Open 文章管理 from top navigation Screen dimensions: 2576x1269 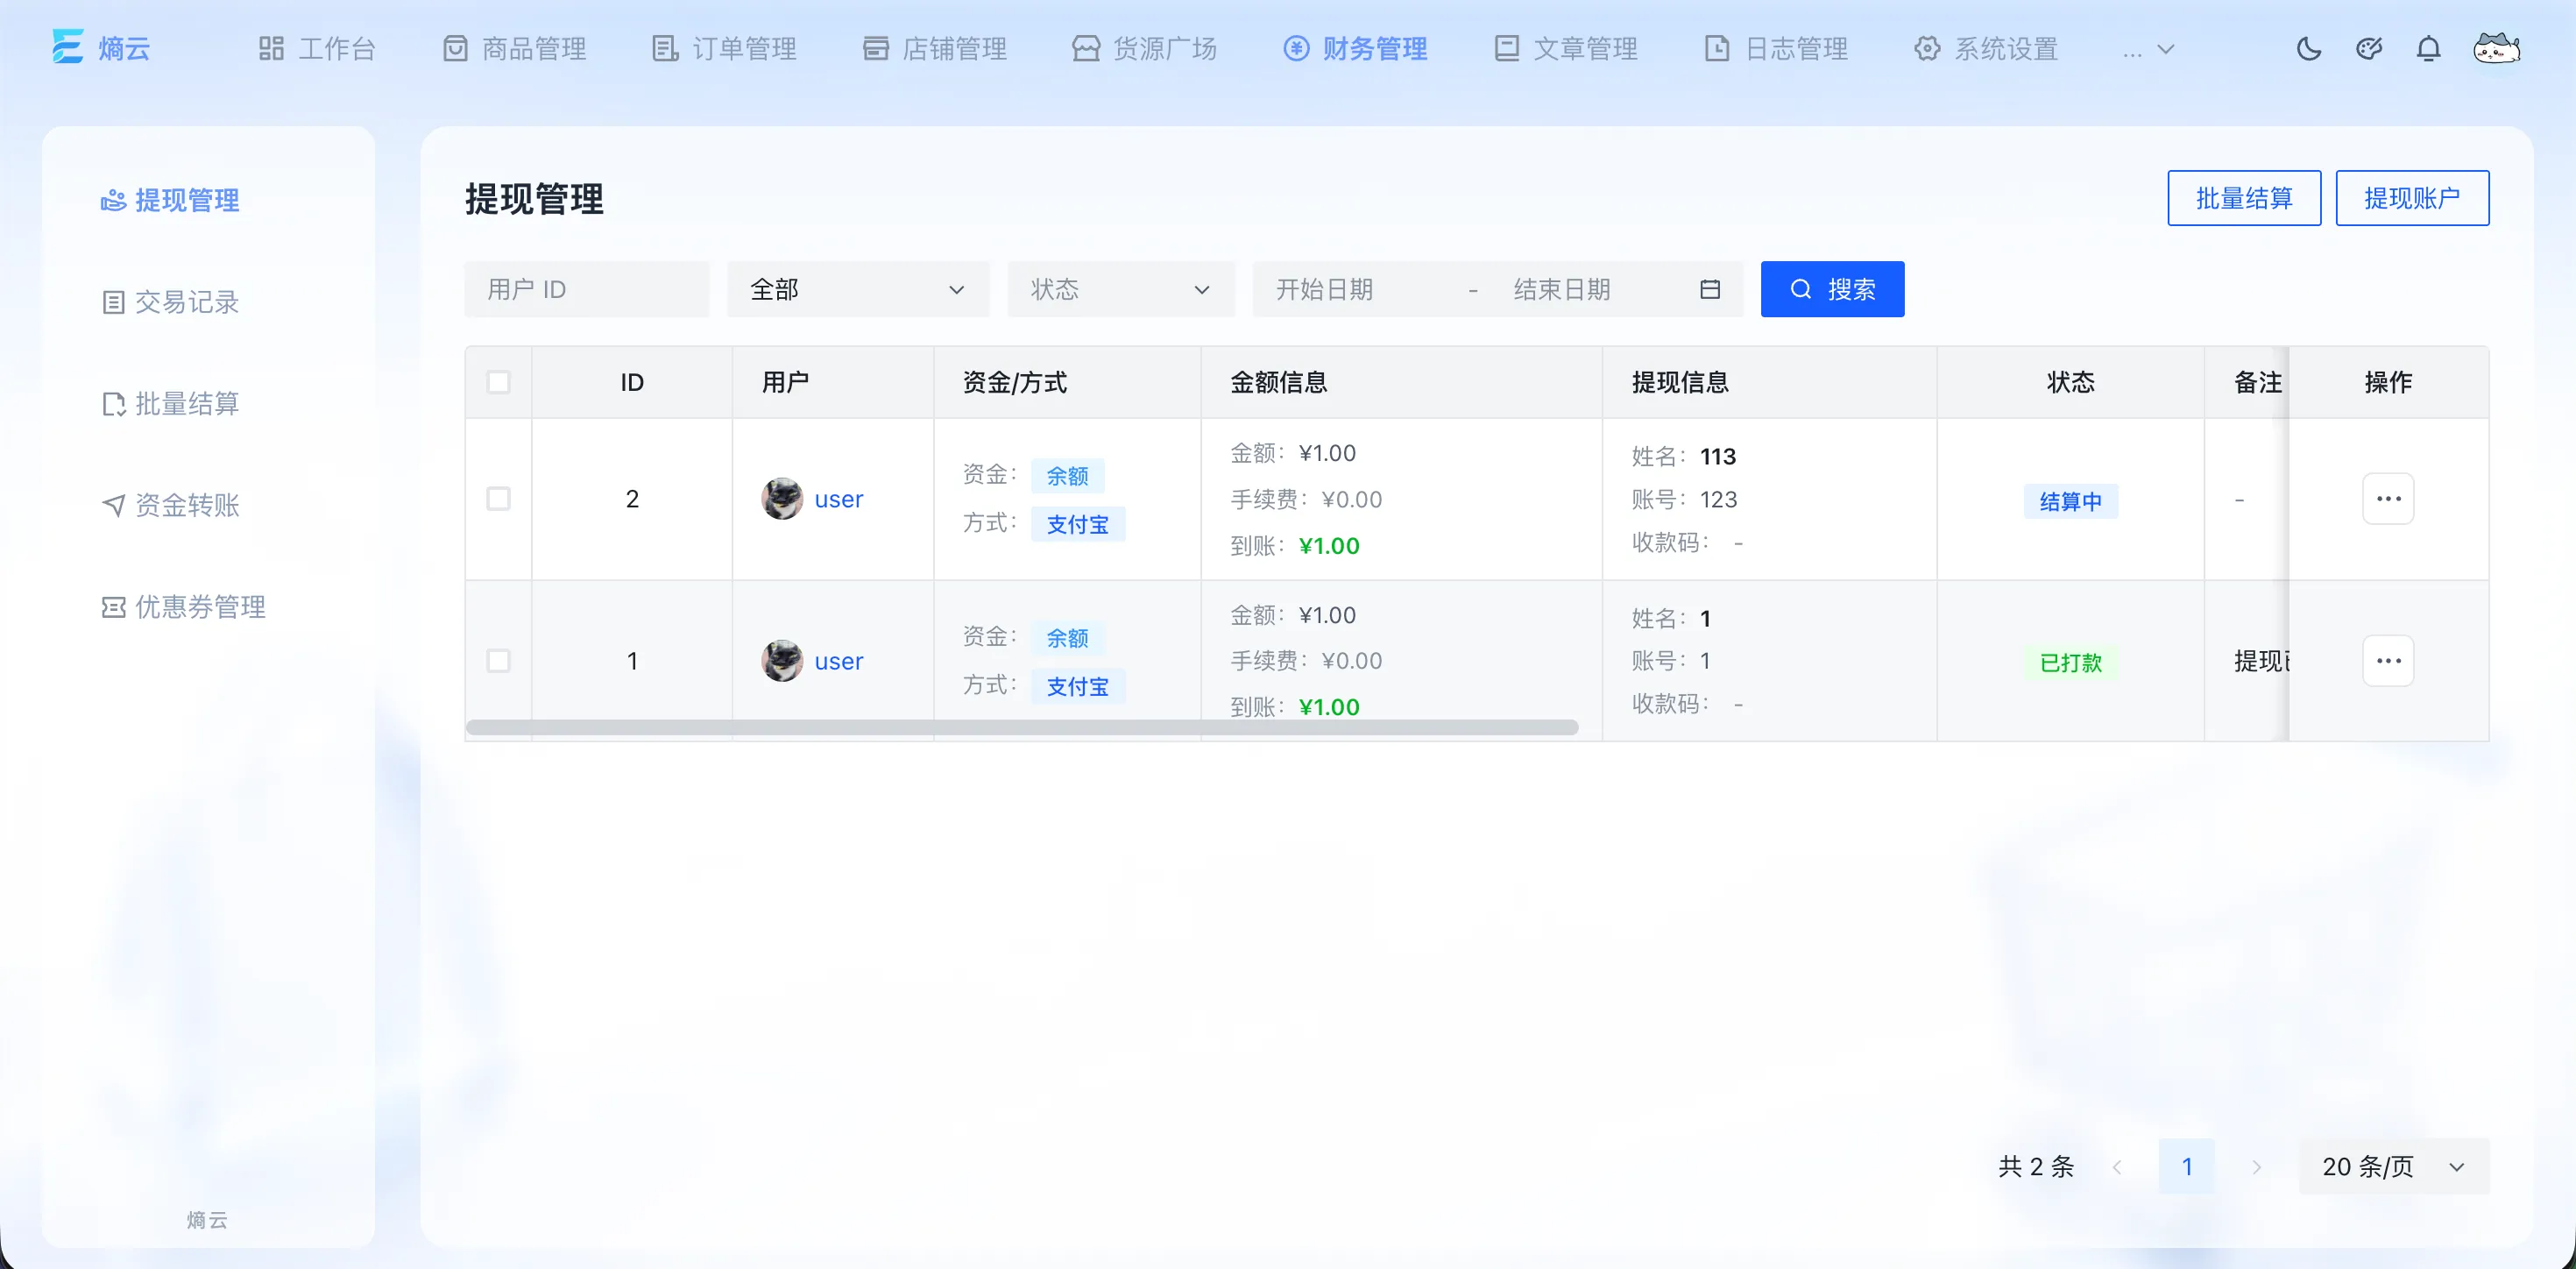click(x=1565, y=48)
